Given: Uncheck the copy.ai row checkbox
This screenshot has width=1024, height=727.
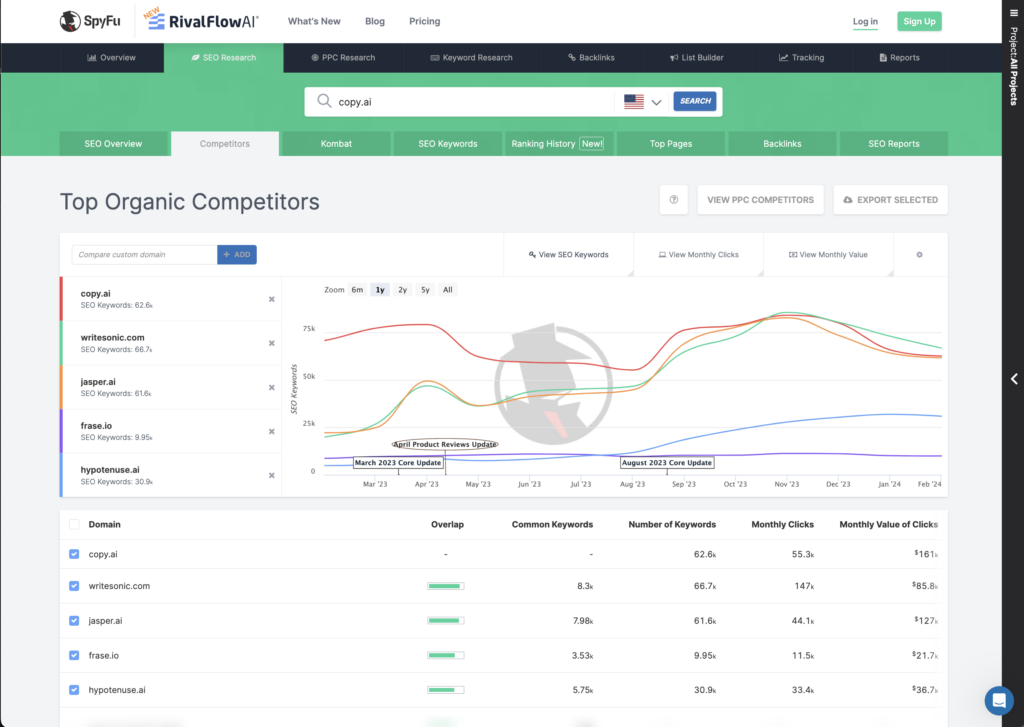Looking at the screenshot, I should pos(74,554).
